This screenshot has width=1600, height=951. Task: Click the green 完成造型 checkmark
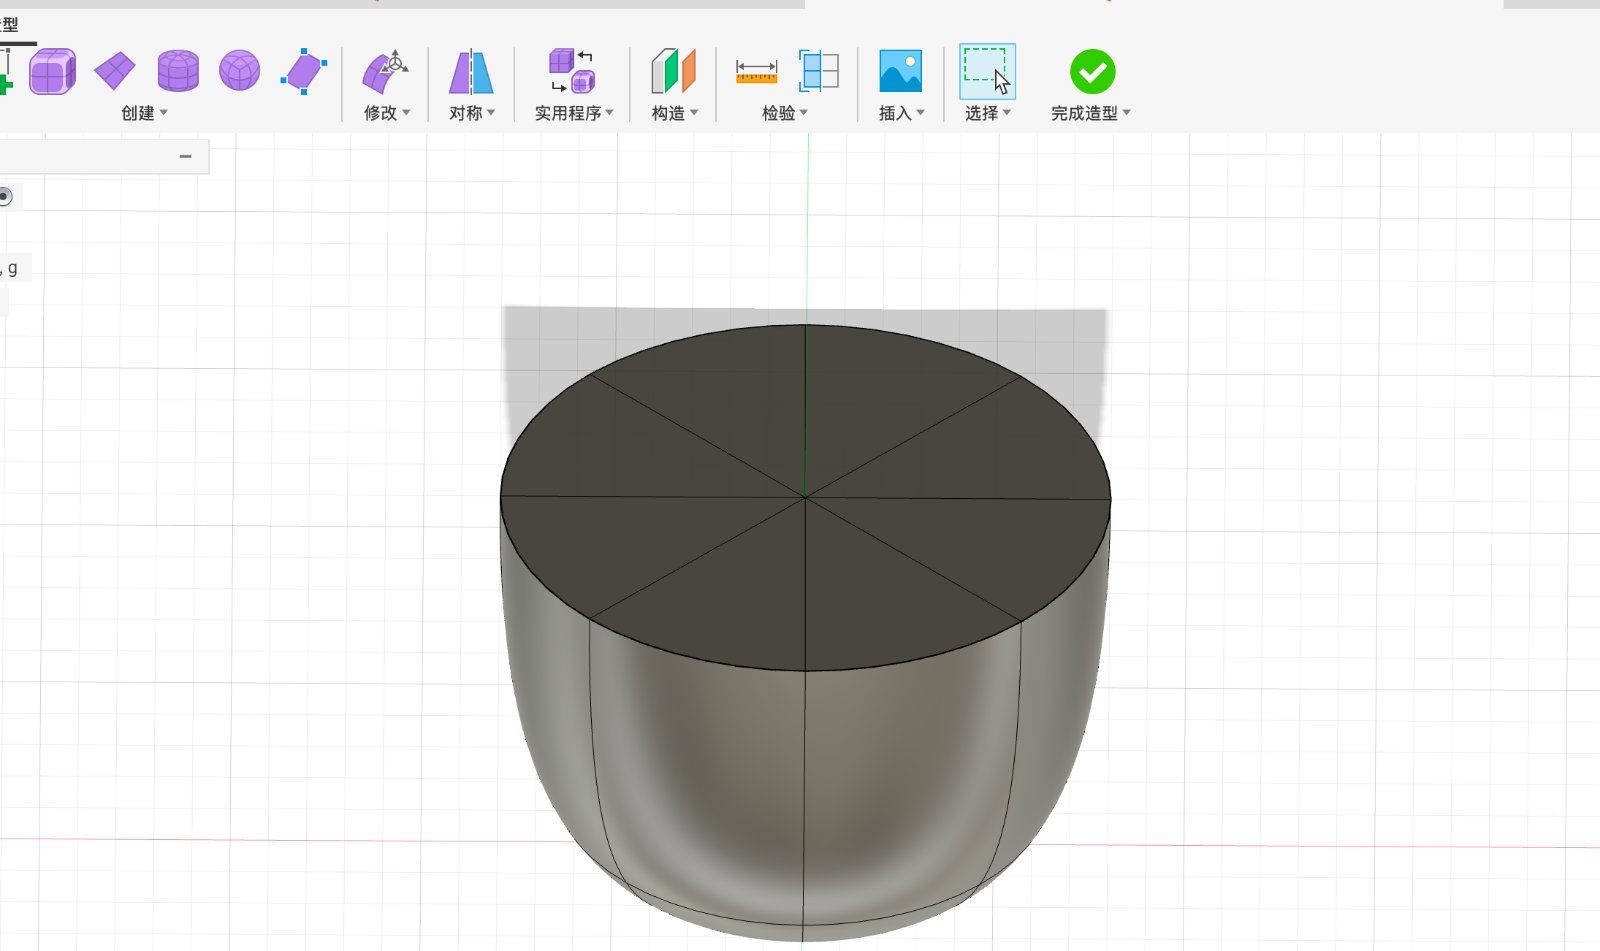click(1091, 70)
